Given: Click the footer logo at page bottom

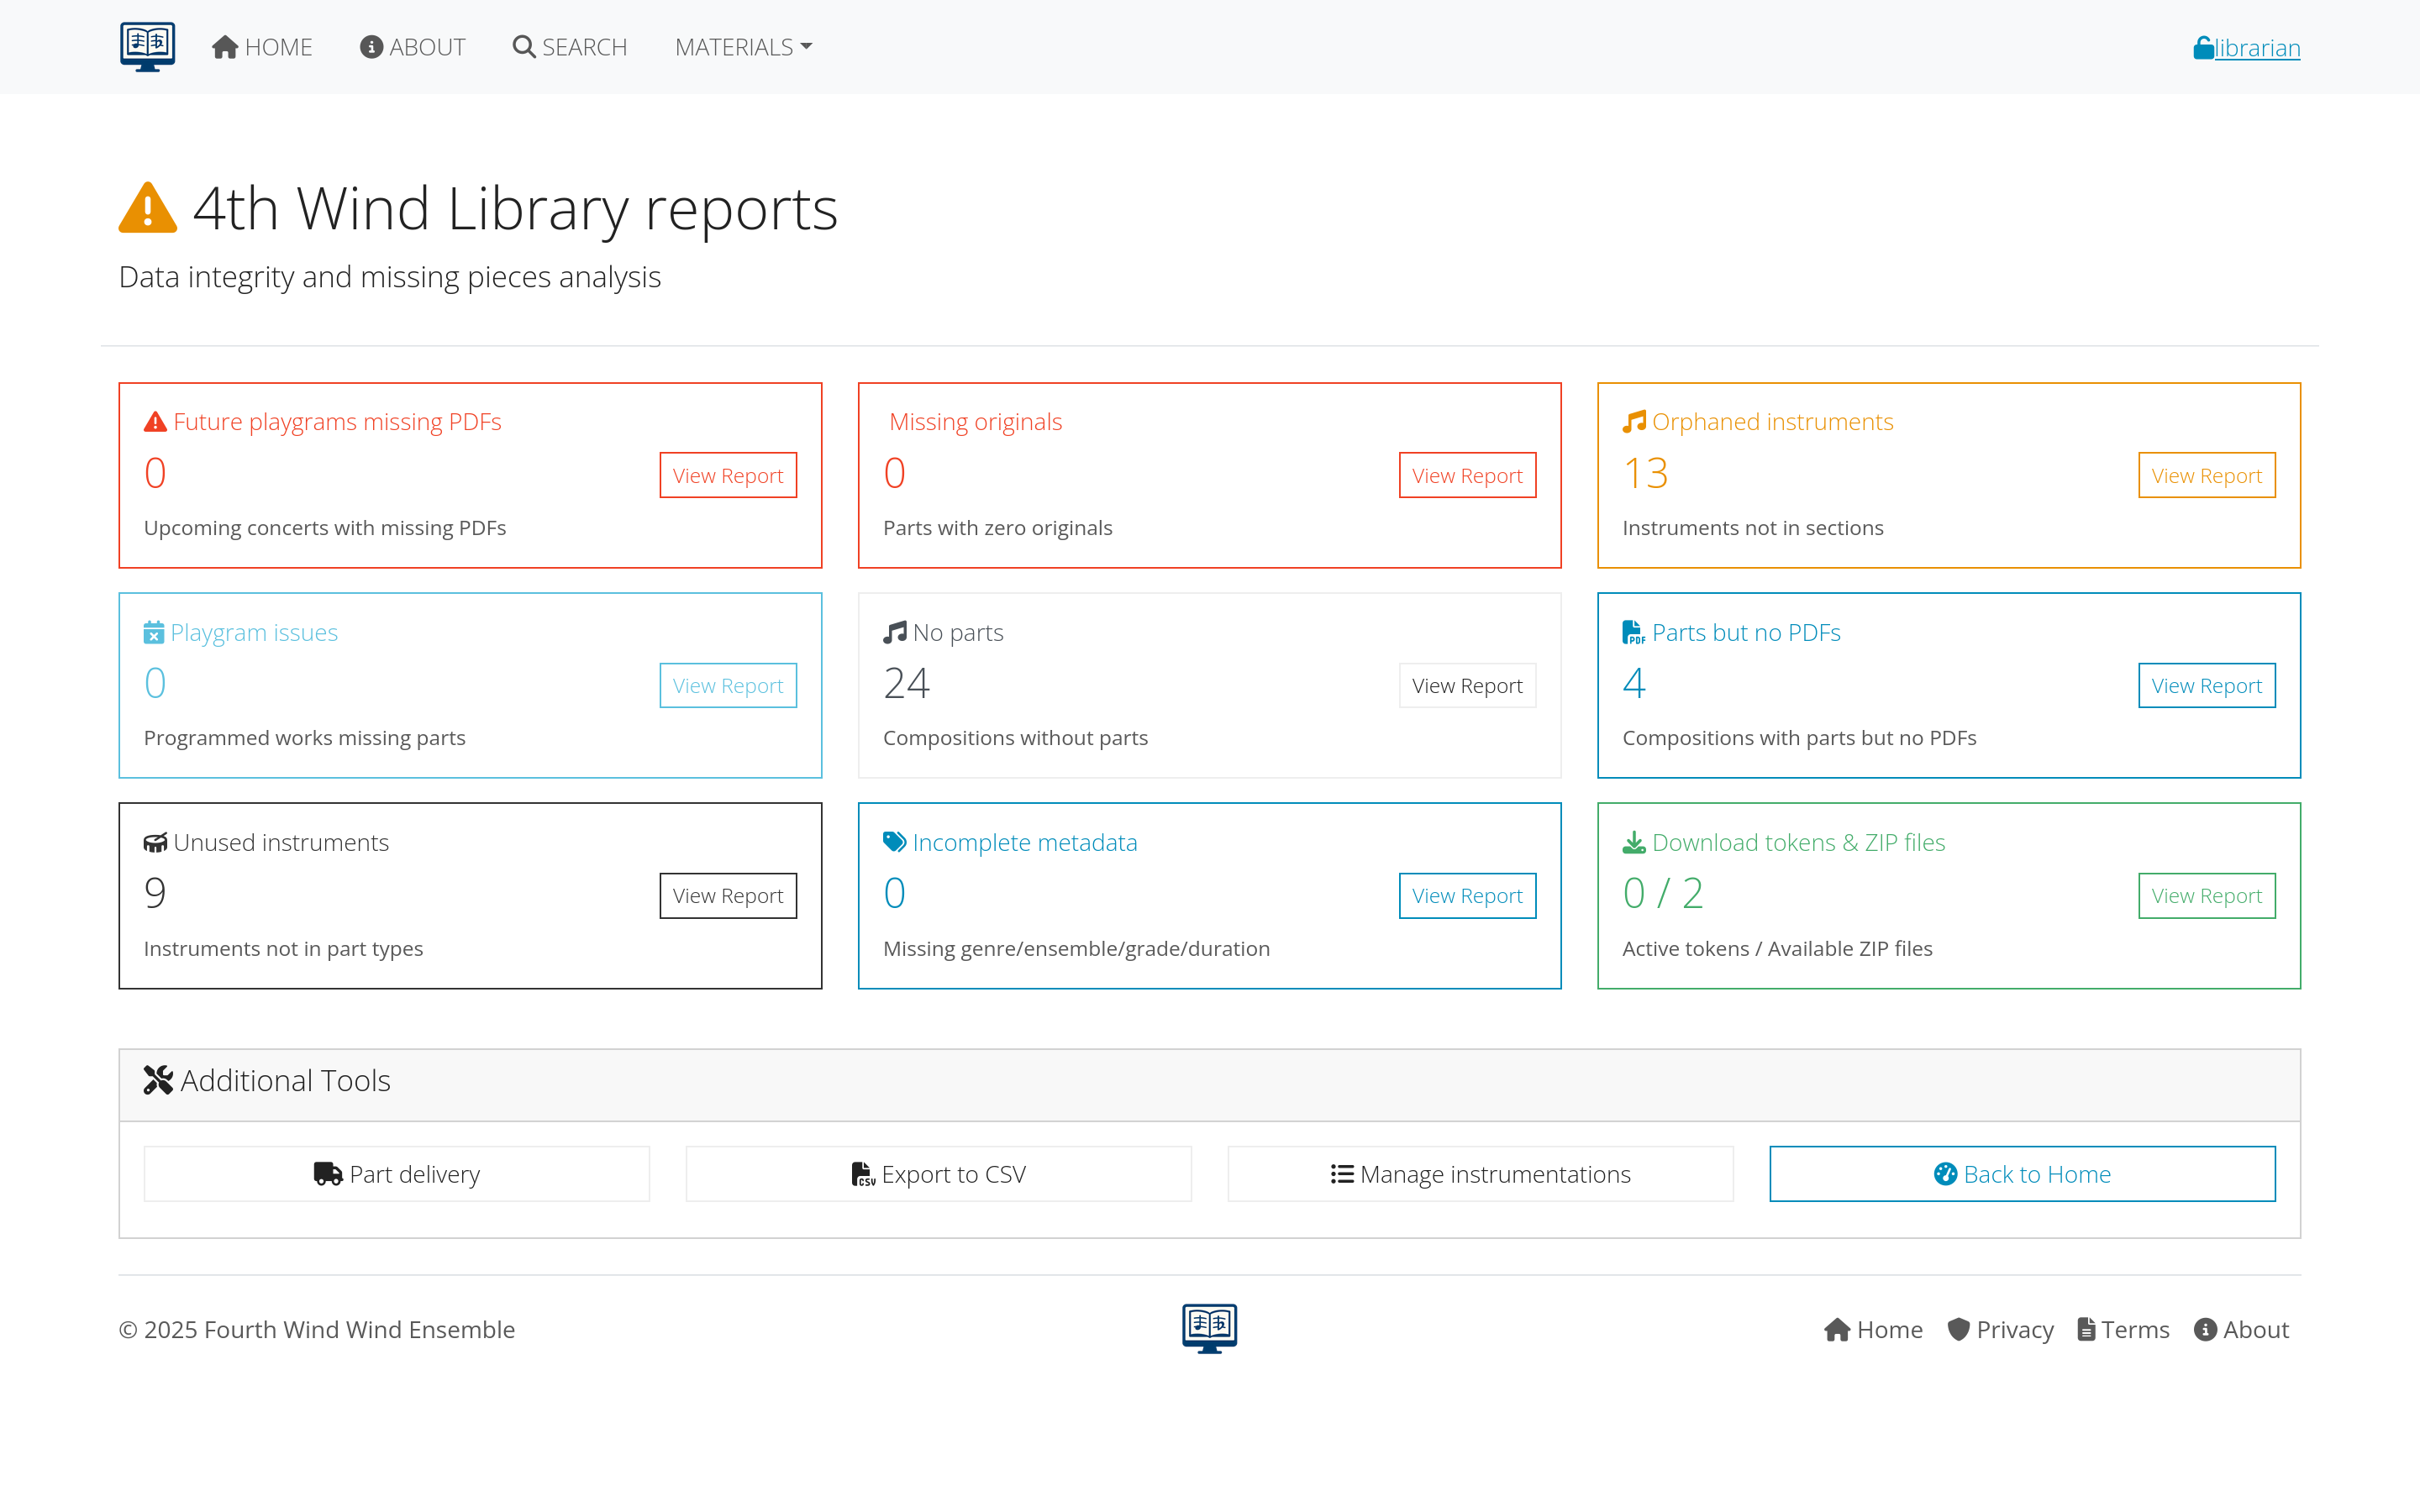Looking at the screenshot, I should (1209, 1328).
